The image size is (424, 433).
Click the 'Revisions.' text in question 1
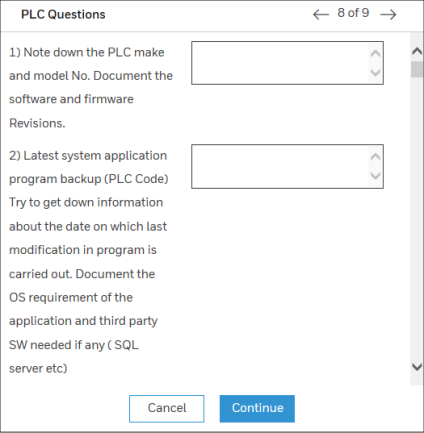point(37,123)
